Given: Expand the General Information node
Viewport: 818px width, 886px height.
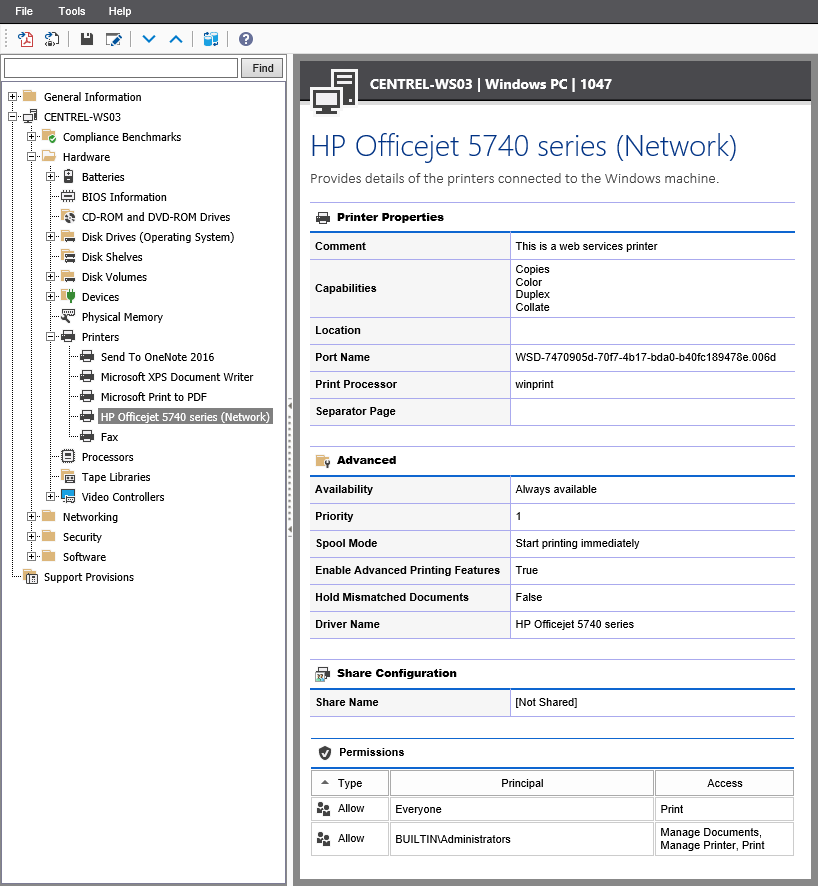Looking at the screenshot, I should click(12, 97).
